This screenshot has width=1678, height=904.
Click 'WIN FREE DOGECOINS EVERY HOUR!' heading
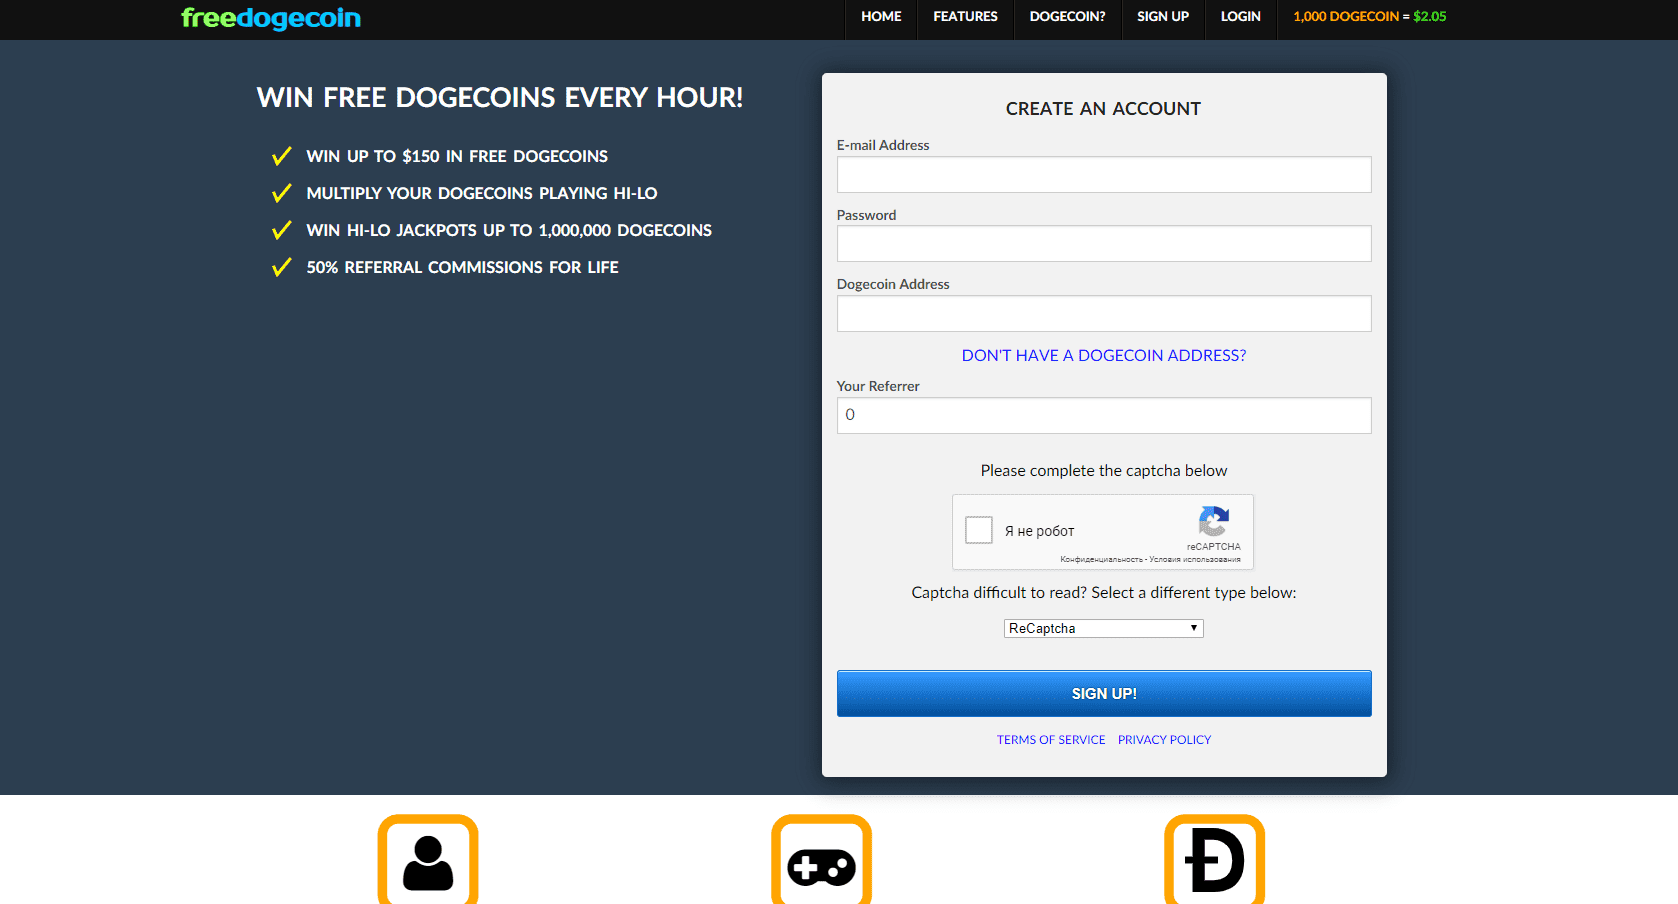click(500, 98)
